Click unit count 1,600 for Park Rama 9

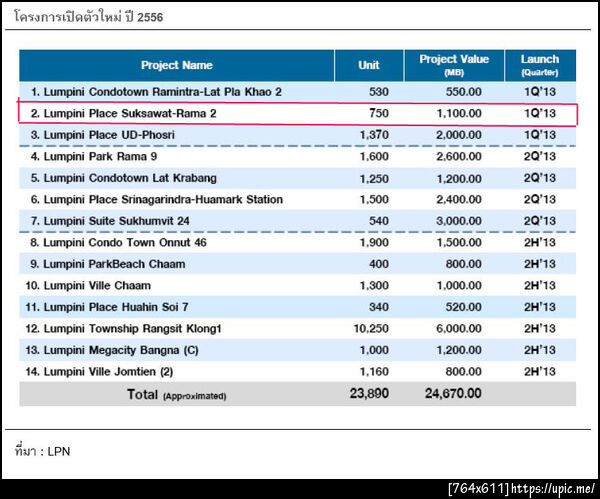tap(374, 156)
